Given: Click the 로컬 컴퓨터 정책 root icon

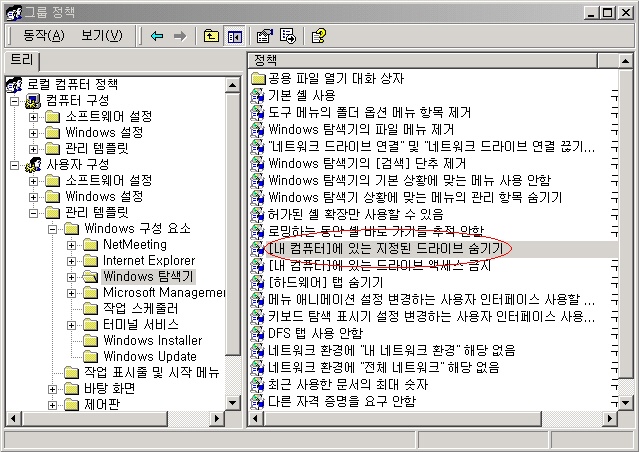Looking at the screenshot, I should point(15,84).
